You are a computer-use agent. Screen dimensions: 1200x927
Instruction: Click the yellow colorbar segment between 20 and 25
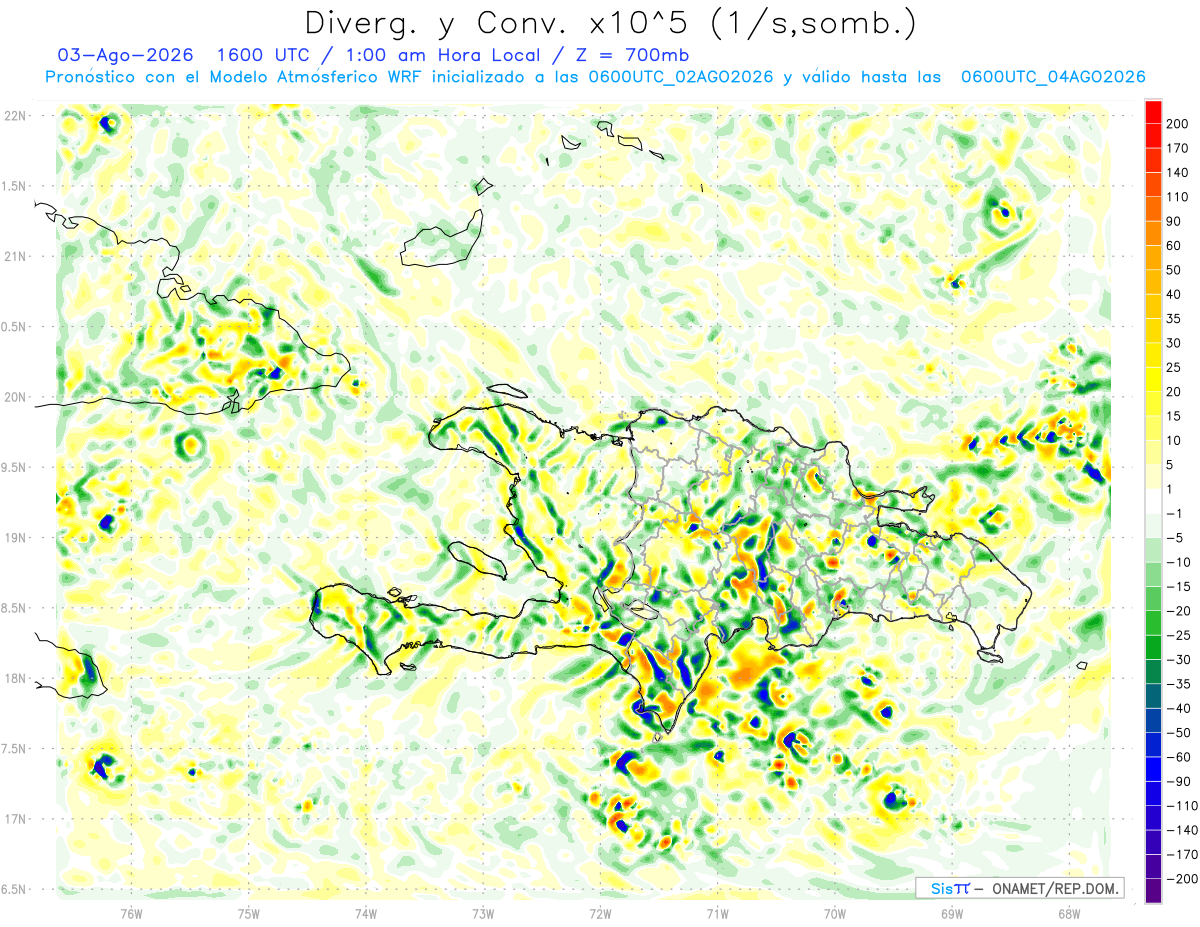click(1153, 379)
